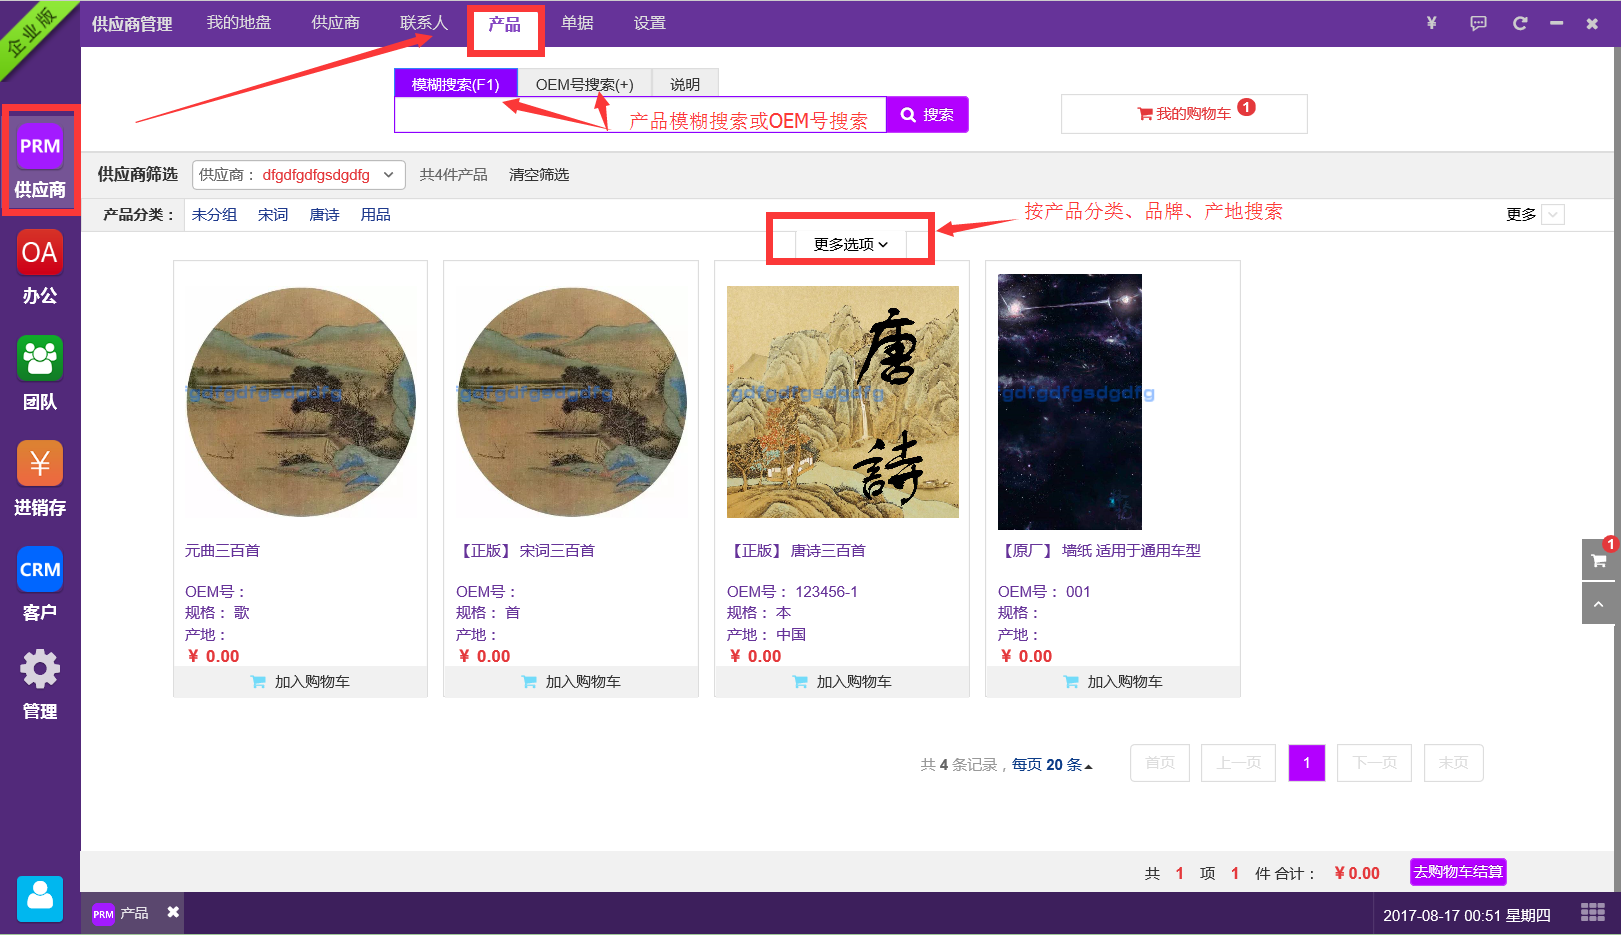Go to page 1
Viewport: 1621px width, 935px height.
point(1307,763)
